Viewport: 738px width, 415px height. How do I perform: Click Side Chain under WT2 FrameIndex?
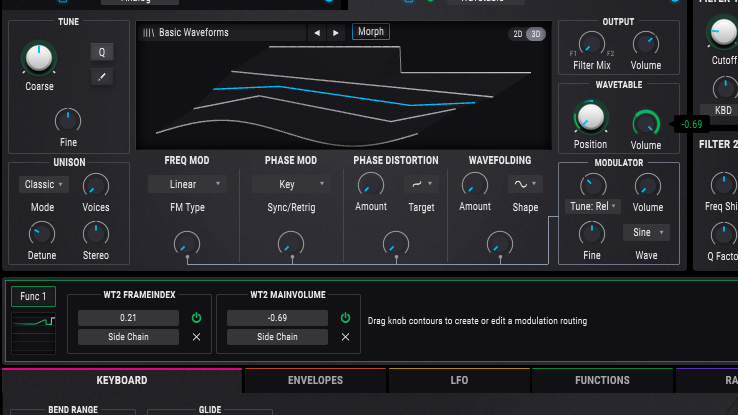(128, 337)
